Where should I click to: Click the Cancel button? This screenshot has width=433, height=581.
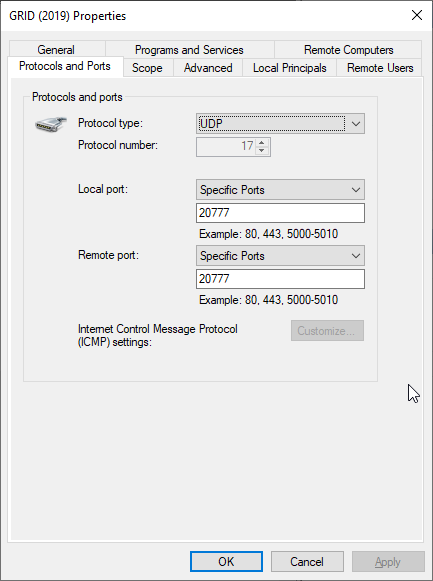307,562
